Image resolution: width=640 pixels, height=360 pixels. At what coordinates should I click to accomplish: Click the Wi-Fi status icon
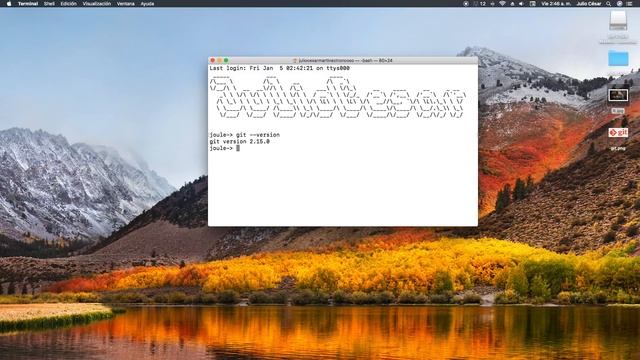[502, 4]
